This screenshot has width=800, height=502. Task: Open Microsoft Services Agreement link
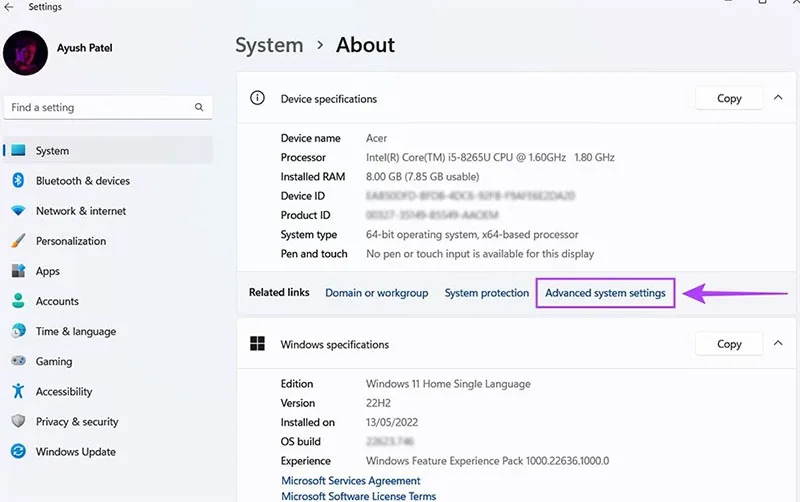(351, 481)
